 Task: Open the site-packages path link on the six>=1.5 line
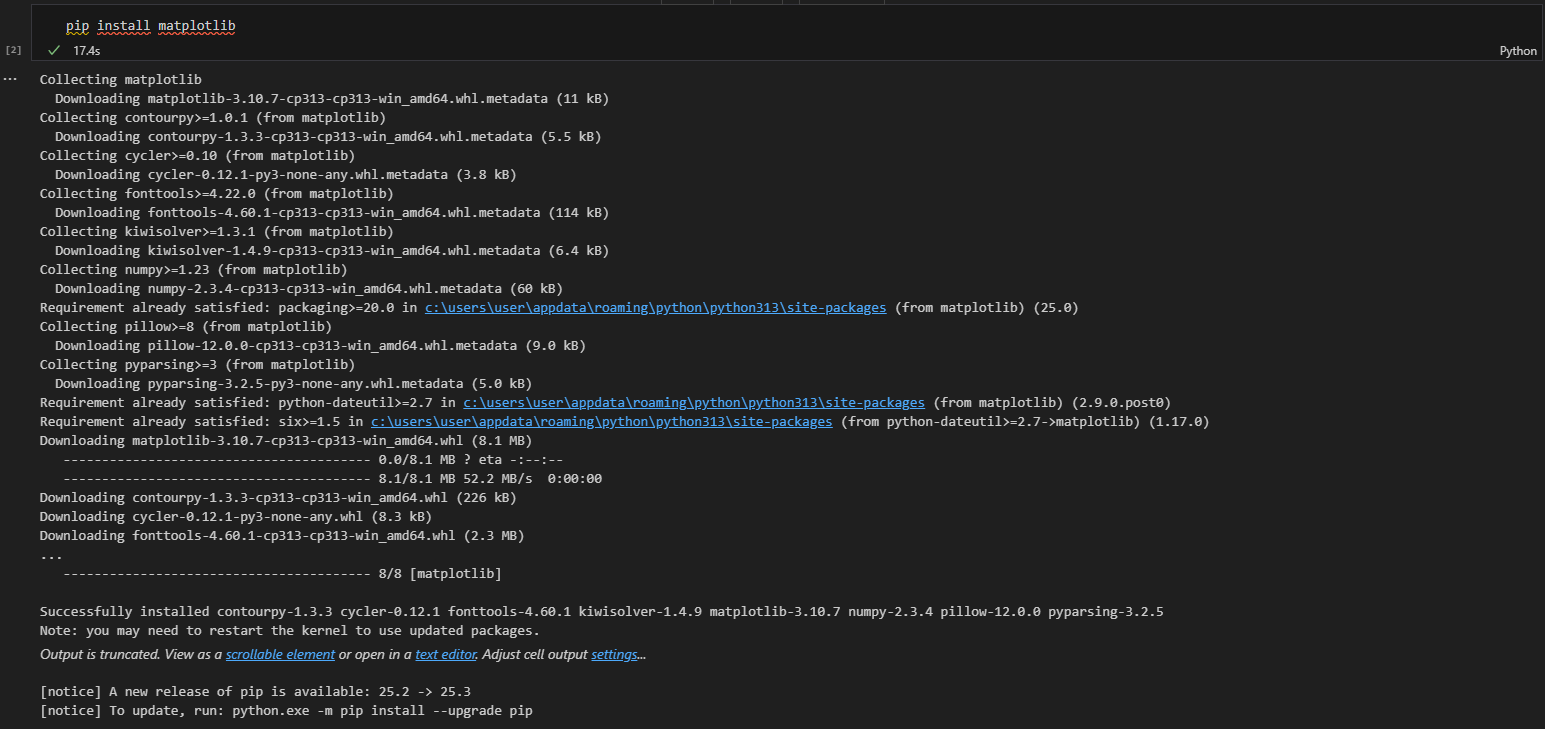click(x=601, y=422)
